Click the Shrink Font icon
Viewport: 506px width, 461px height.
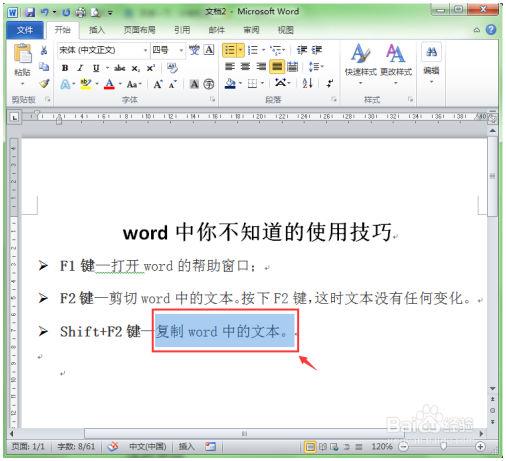click(x=172, y=84)
